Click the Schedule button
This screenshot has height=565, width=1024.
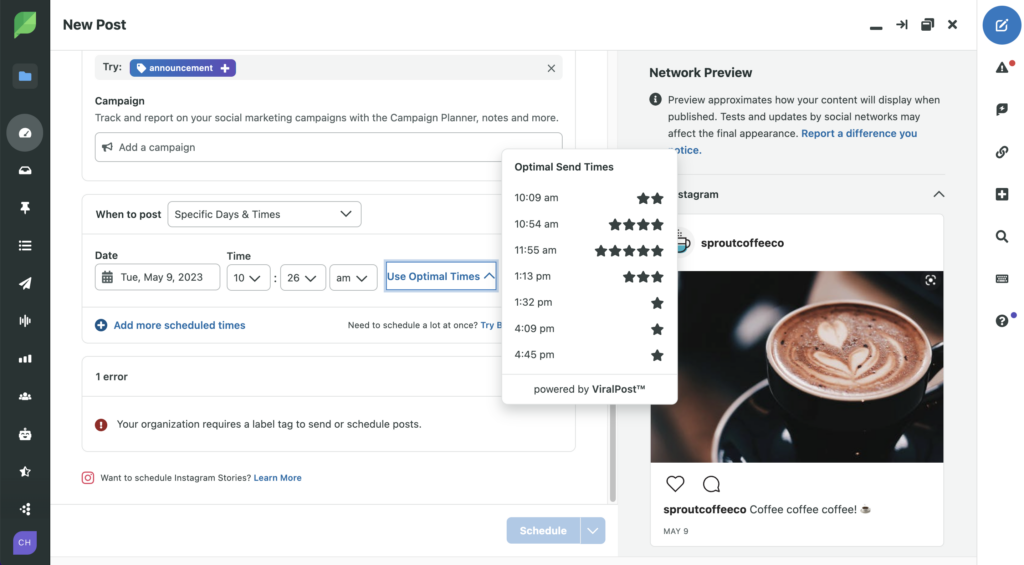tap(543, 530)
